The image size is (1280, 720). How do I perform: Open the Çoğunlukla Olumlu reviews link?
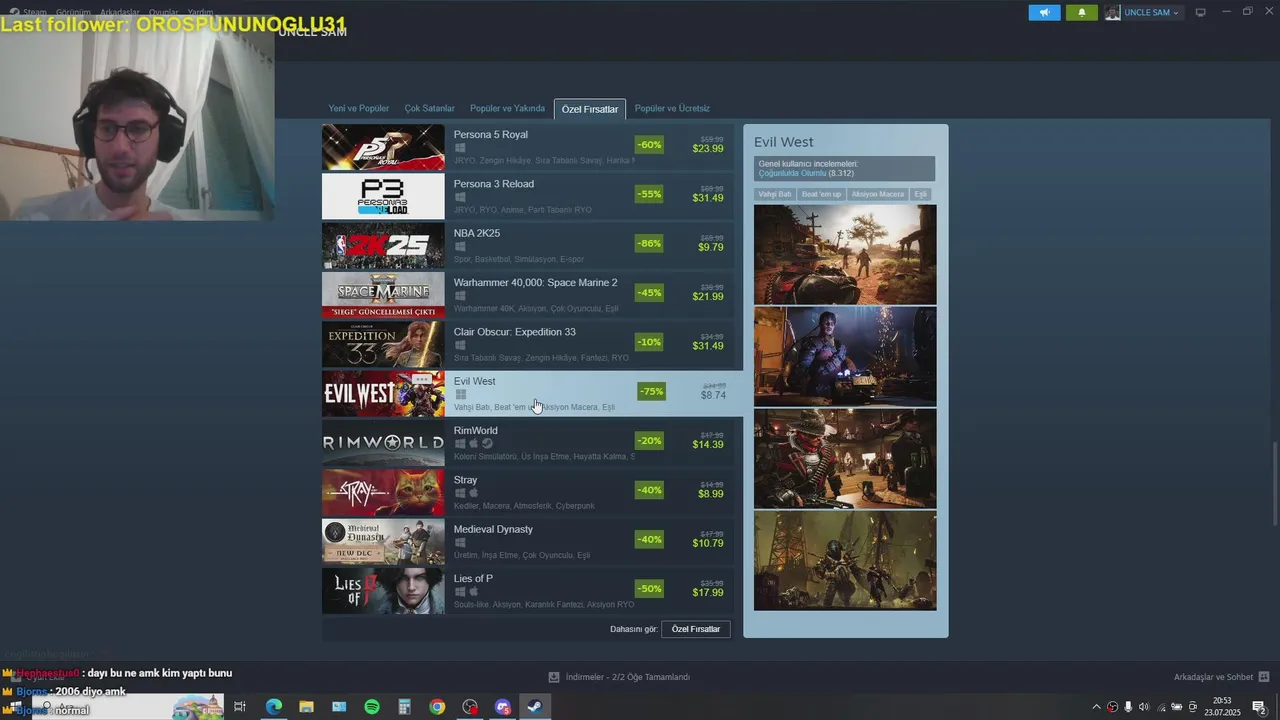tap(793, 173)
